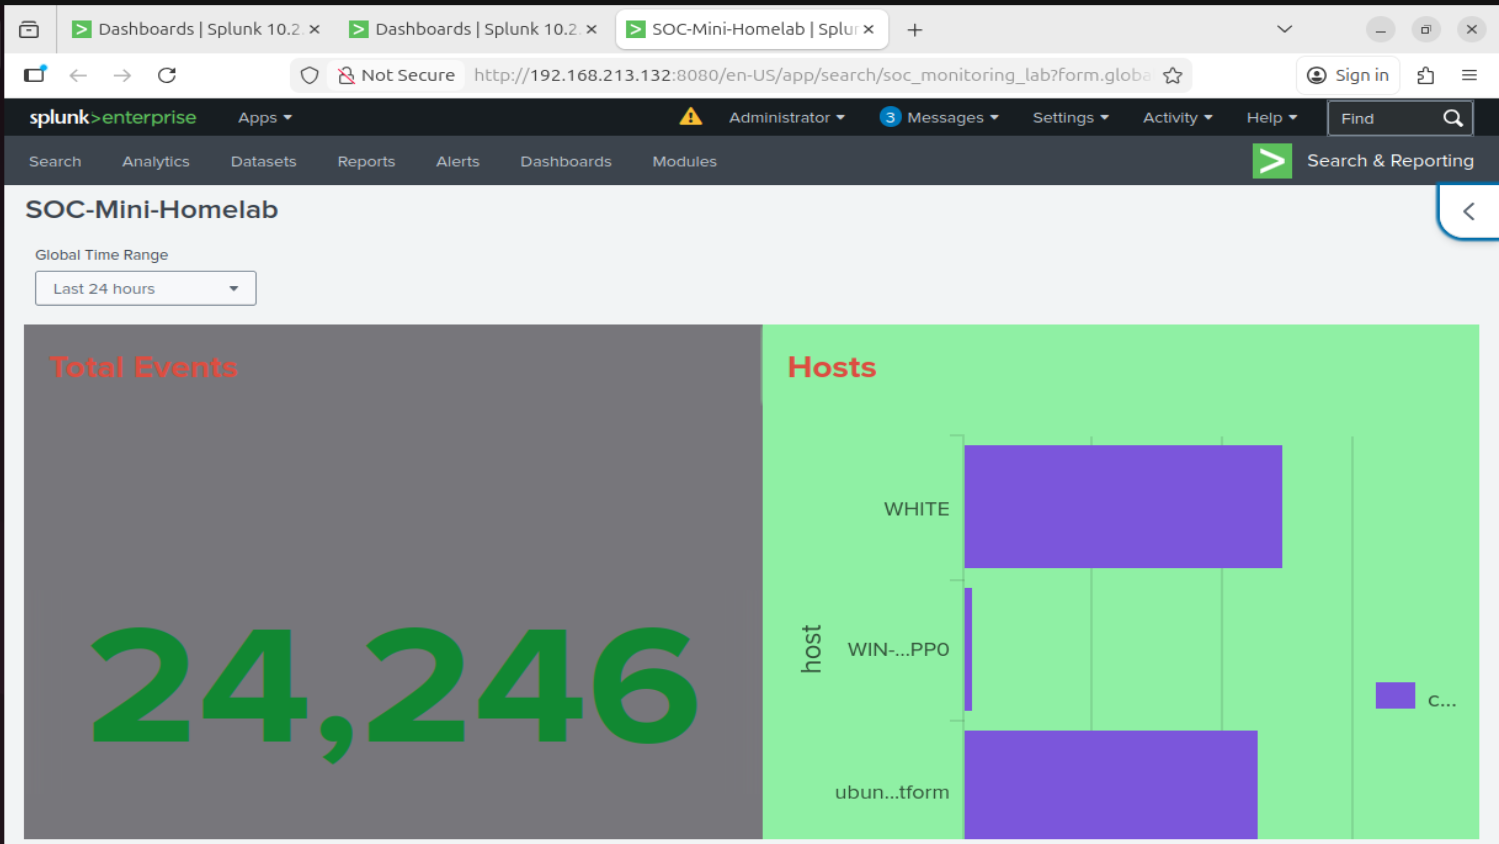Click the Hosts panel title
The image size is (1499, 844).
tap(832, 367)
